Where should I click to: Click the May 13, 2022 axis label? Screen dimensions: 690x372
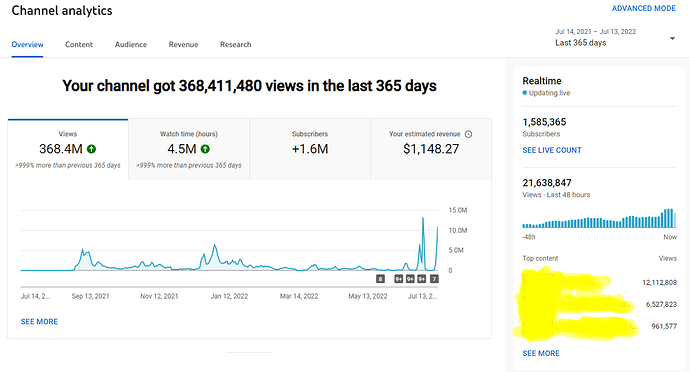tap(367, 296)
